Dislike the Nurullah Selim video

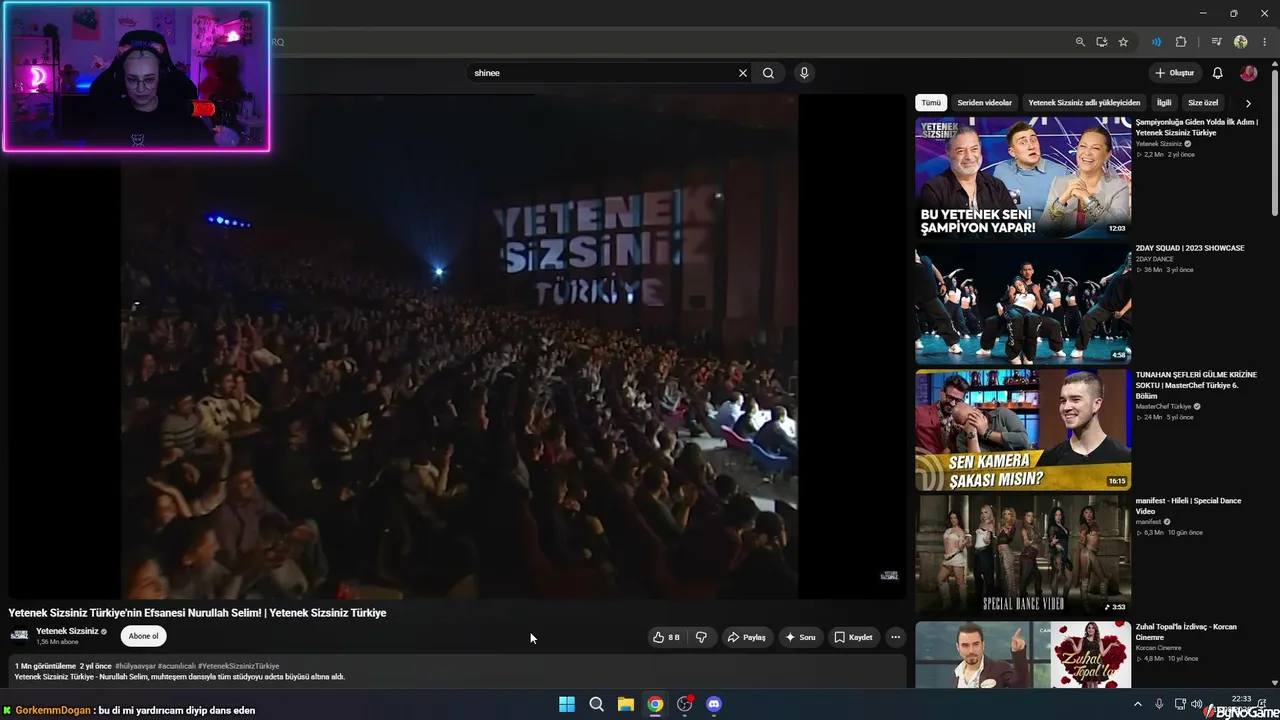point(701,637)
